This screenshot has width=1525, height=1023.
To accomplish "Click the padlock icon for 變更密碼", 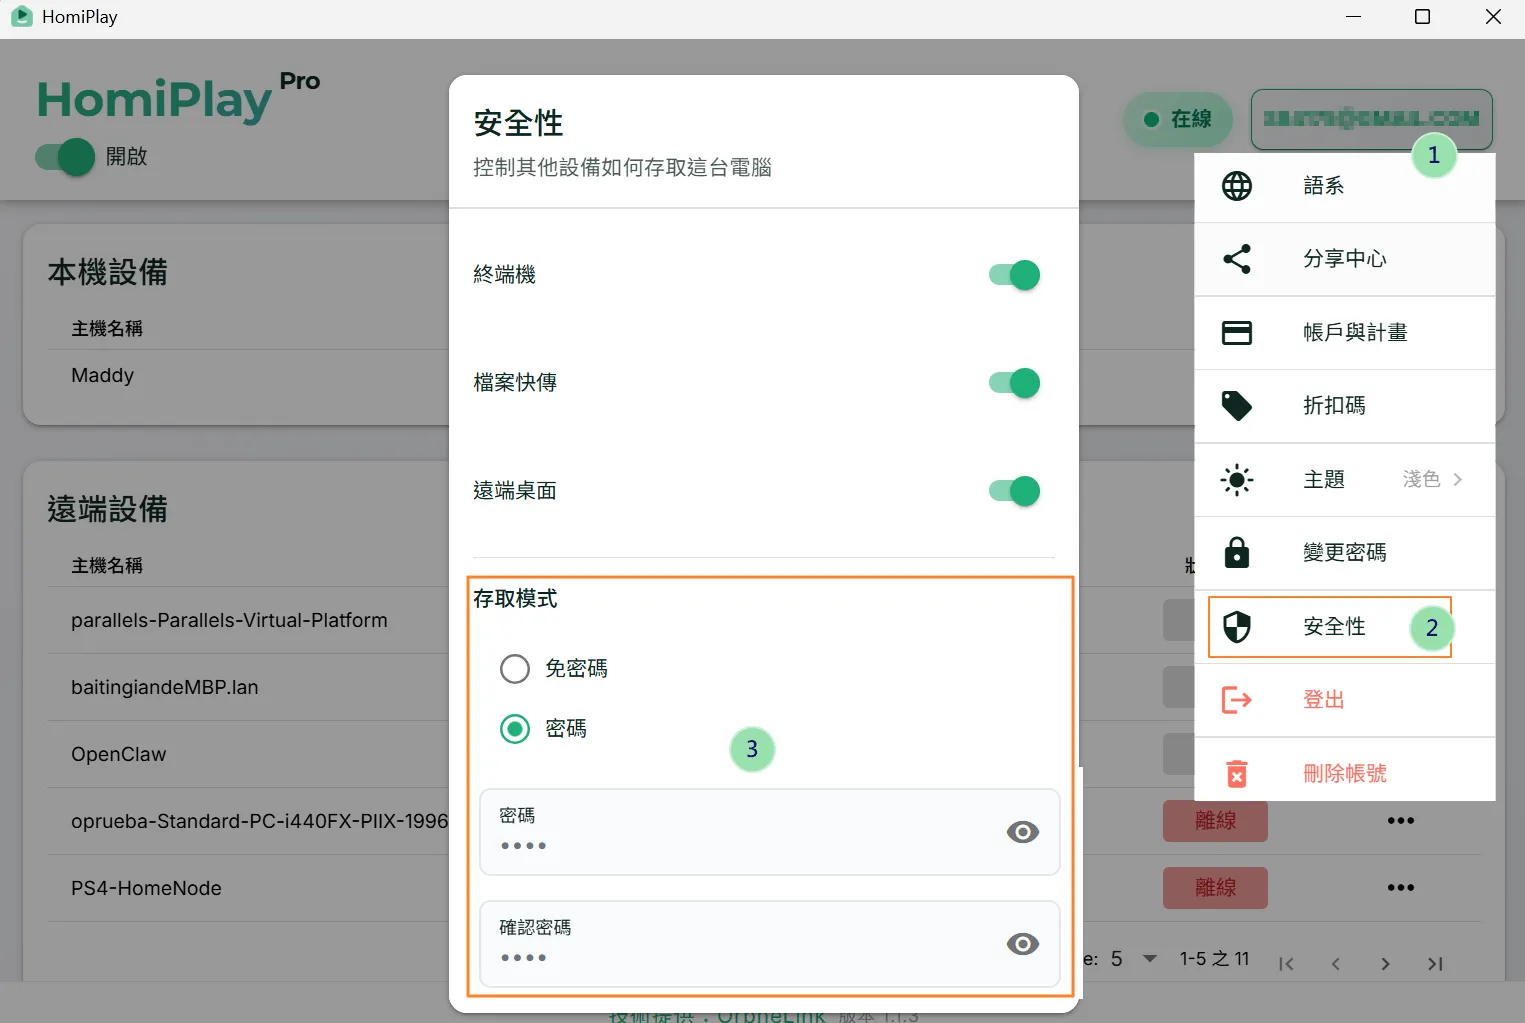I will 1237,552.
